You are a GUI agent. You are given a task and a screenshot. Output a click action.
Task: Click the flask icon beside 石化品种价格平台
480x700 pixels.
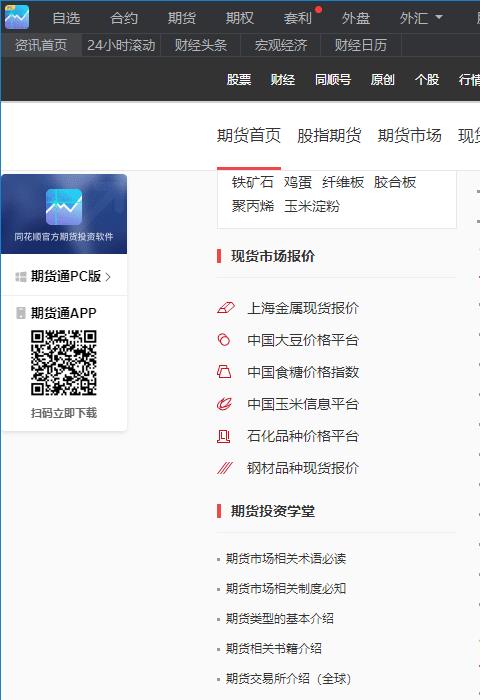223,436
